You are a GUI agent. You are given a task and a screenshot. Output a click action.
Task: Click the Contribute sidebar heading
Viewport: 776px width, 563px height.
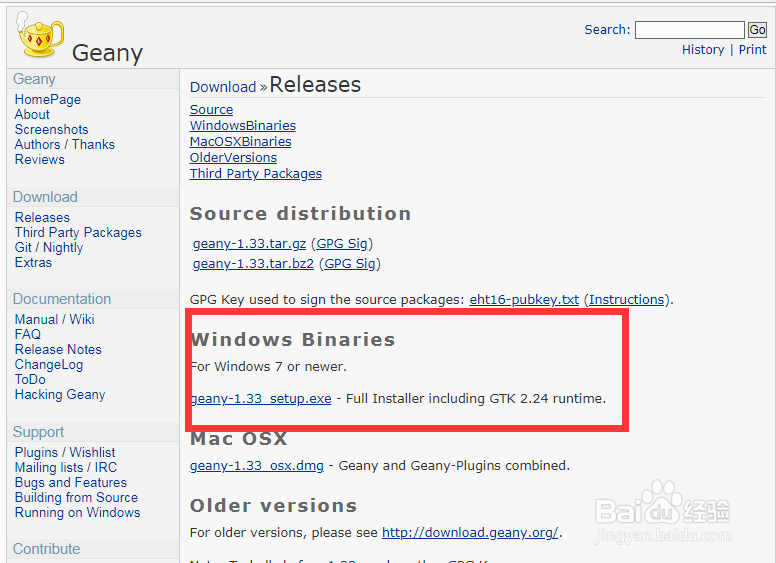[47, 549]
